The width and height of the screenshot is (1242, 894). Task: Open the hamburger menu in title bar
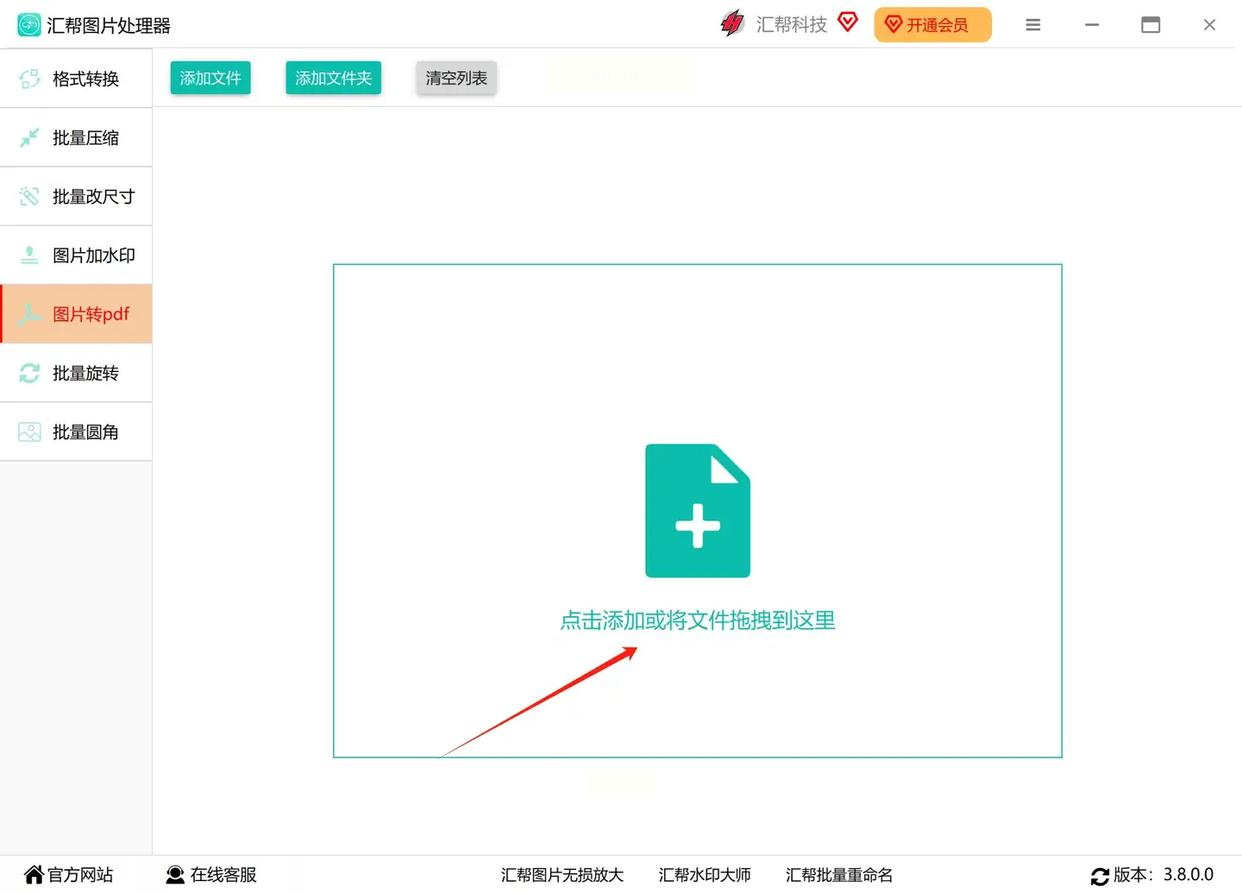(1033, 25)
